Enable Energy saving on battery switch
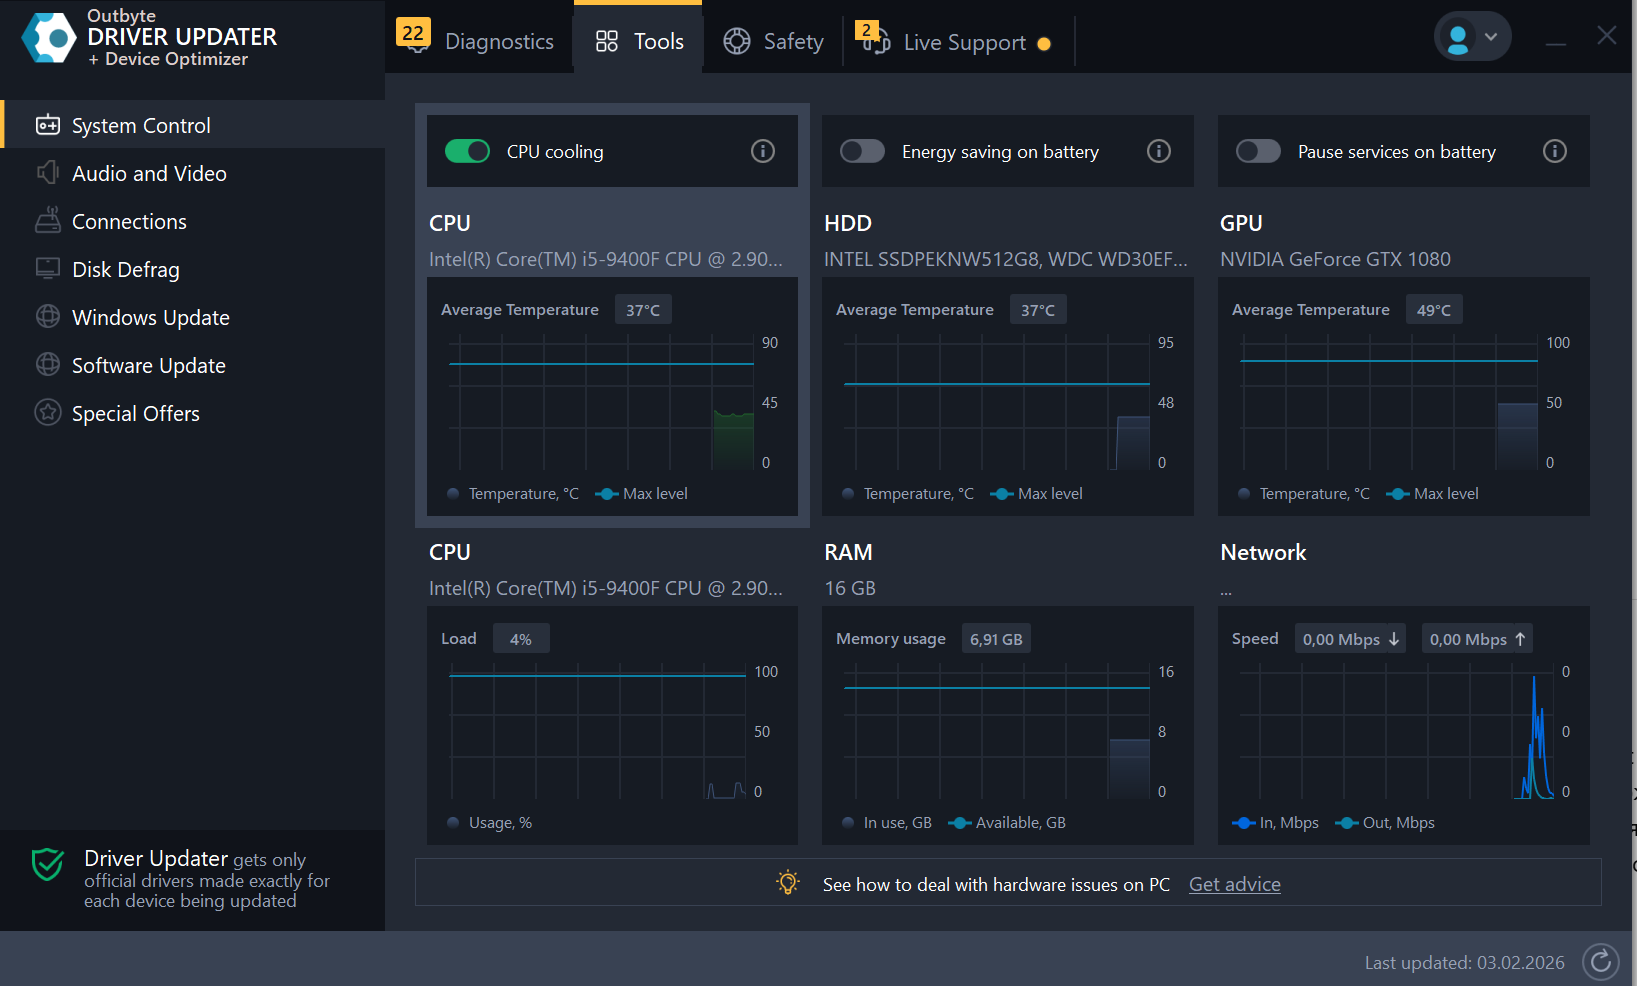The width and height of the screenshot is (1637, 986). [862, 151]
